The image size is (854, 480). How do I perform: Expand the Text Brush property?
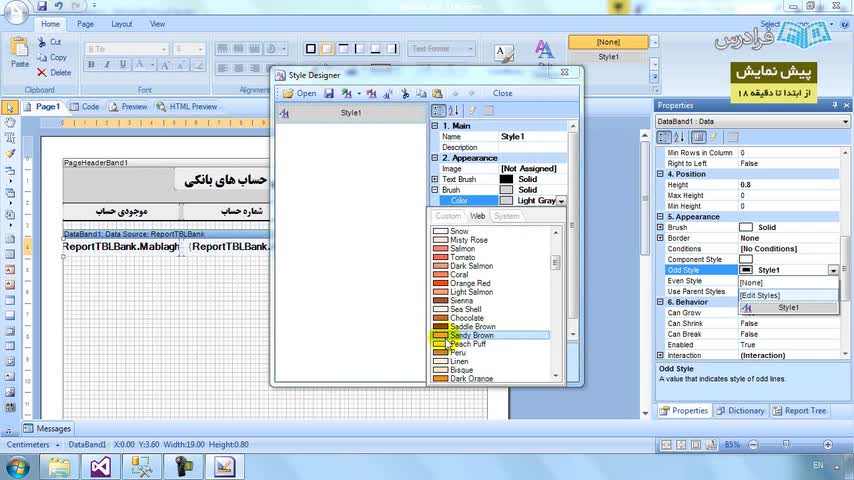[x=435, y=179]
